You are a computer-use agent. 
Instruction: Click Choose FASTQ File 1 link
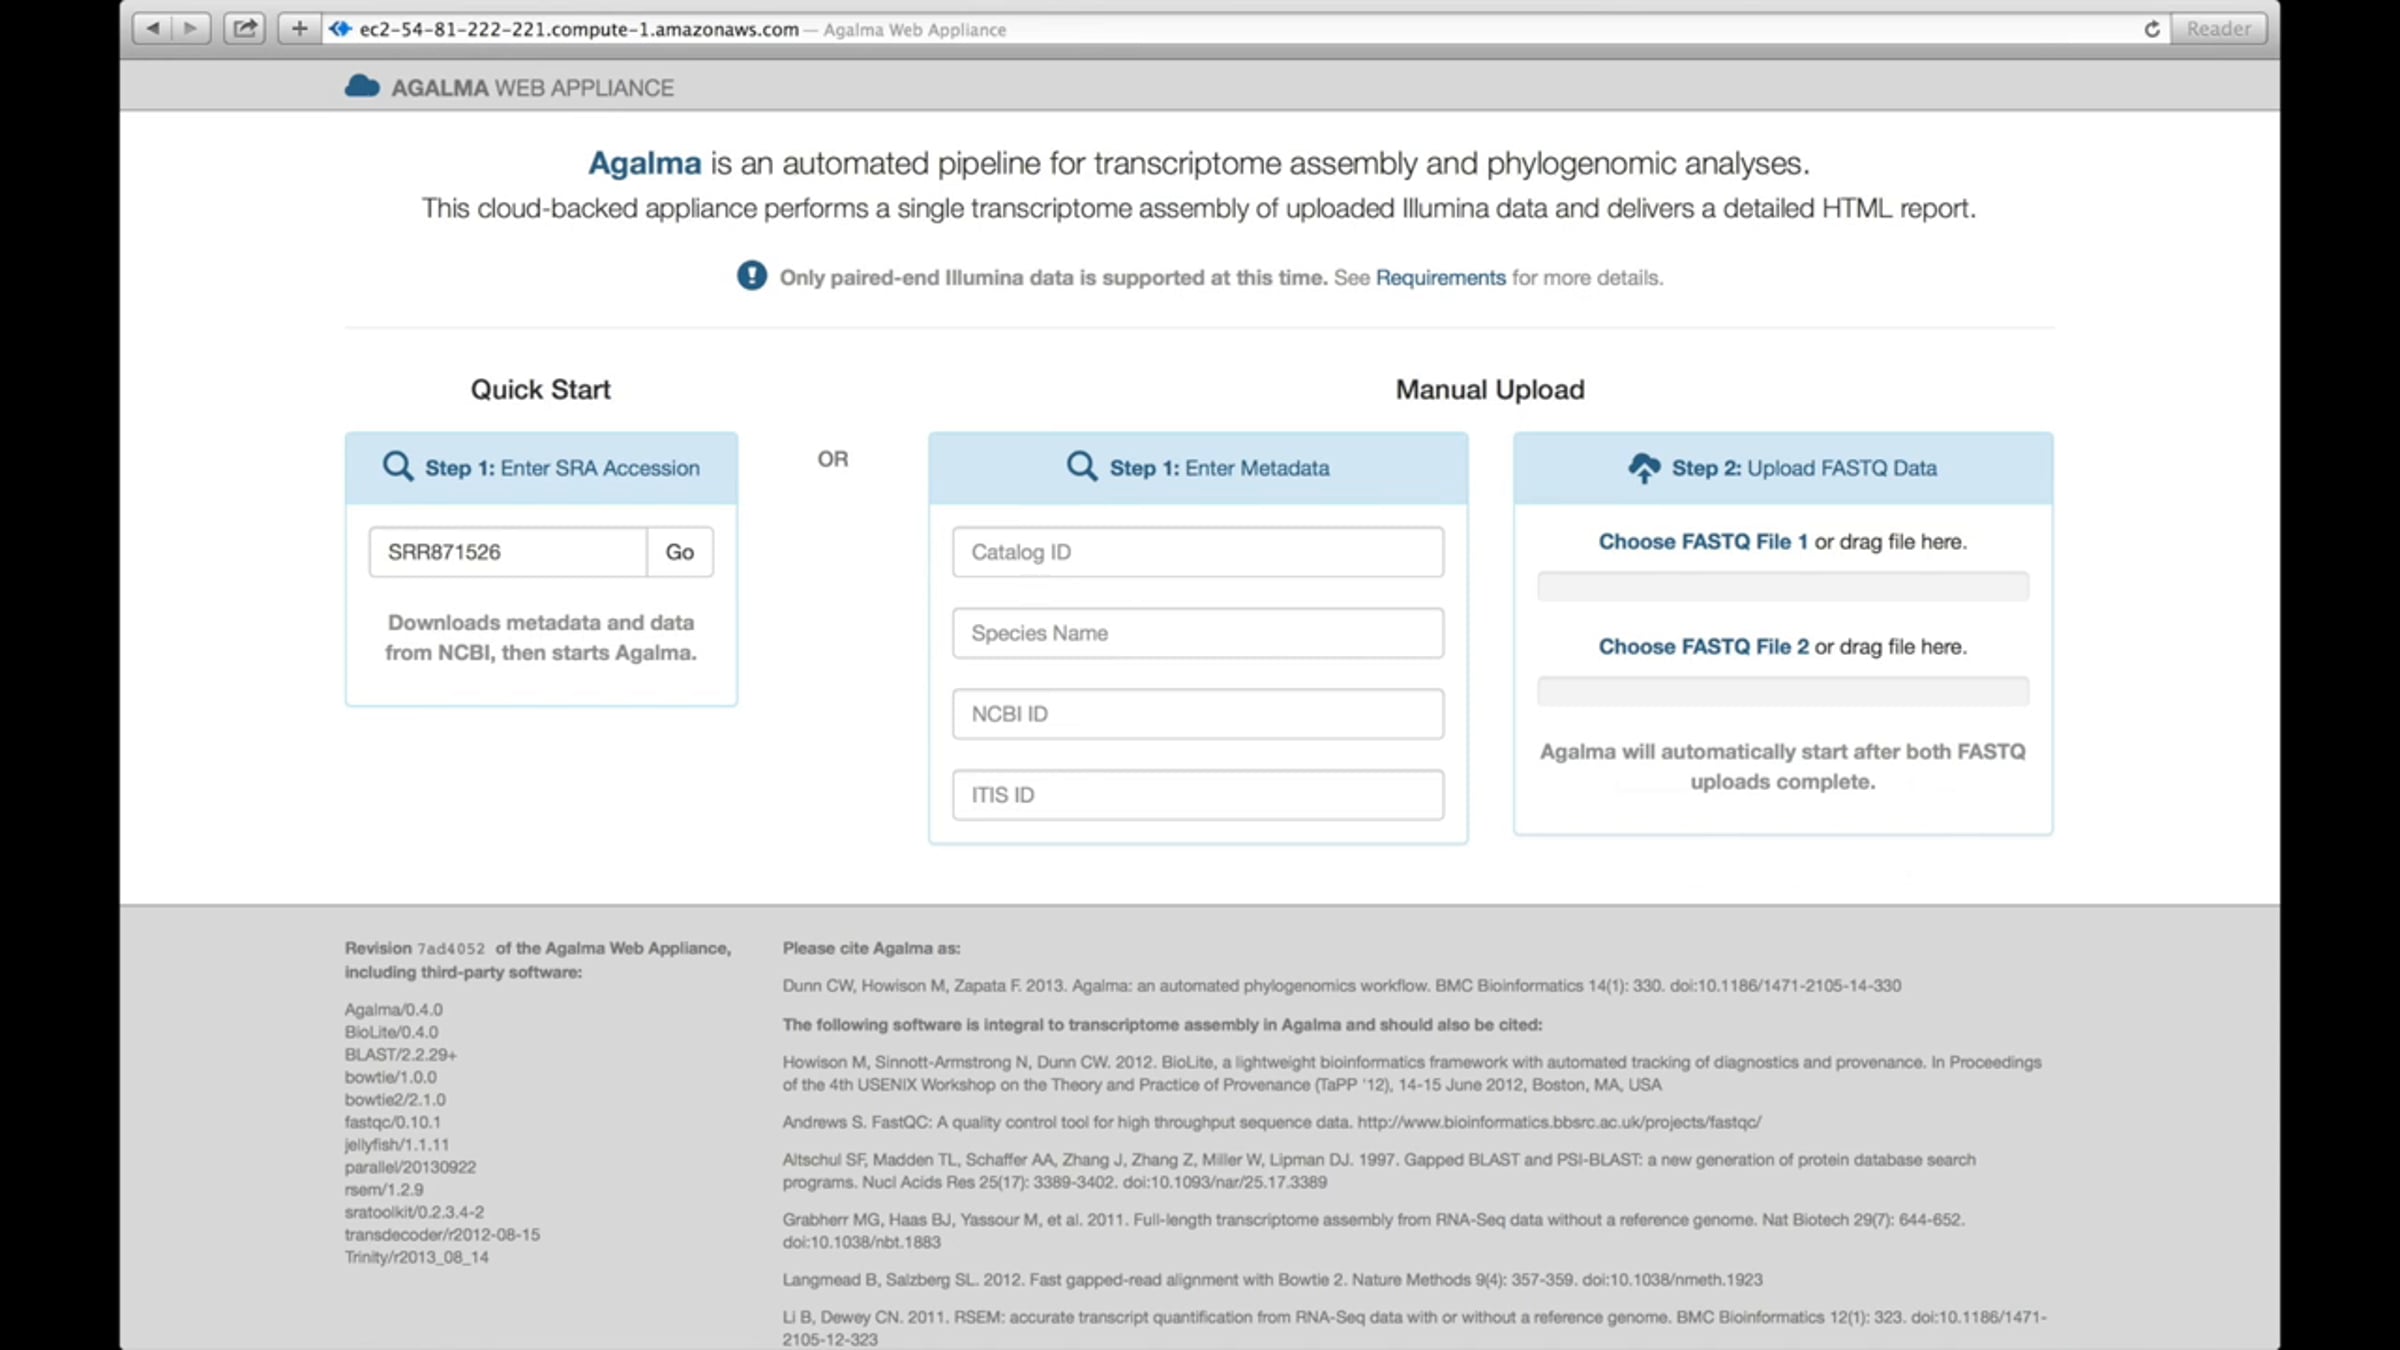[1702, 541]
